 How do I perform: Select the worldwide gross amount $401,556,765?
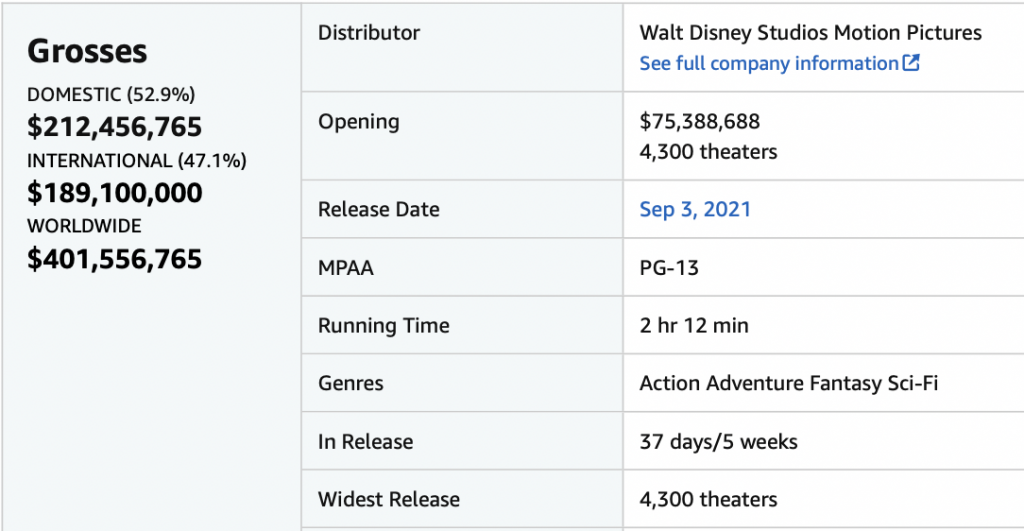point(114,259)
